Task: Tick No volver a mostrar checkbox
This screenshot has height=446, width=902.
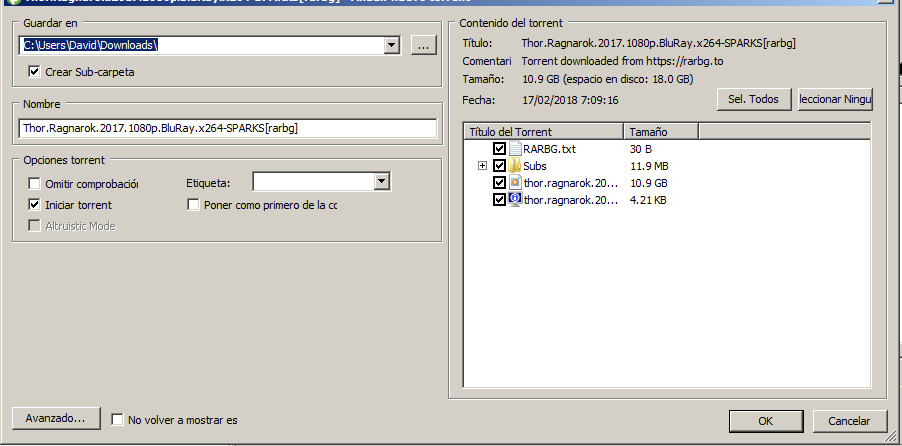Action: click(x=117, y=420)
